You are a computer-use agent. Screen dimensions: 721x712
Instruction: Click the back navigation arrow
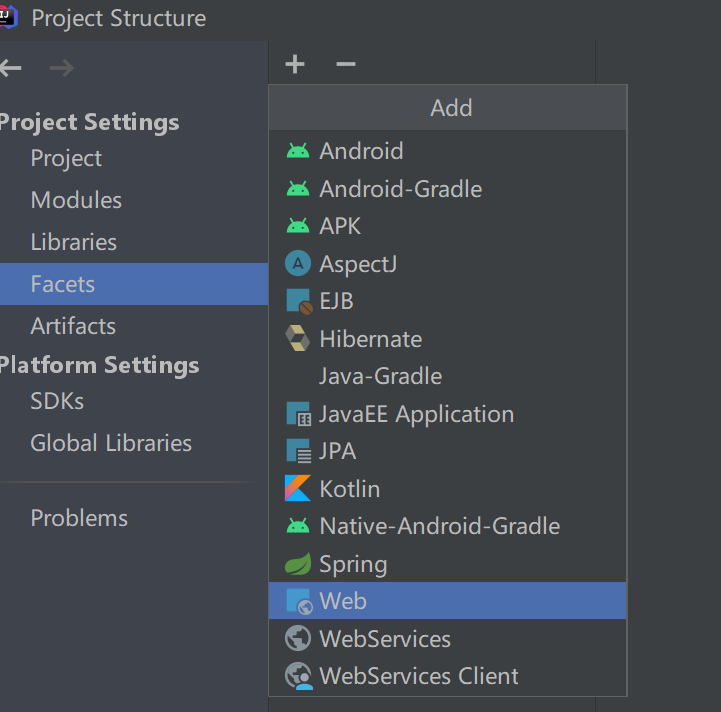click(x=11, y=68)
